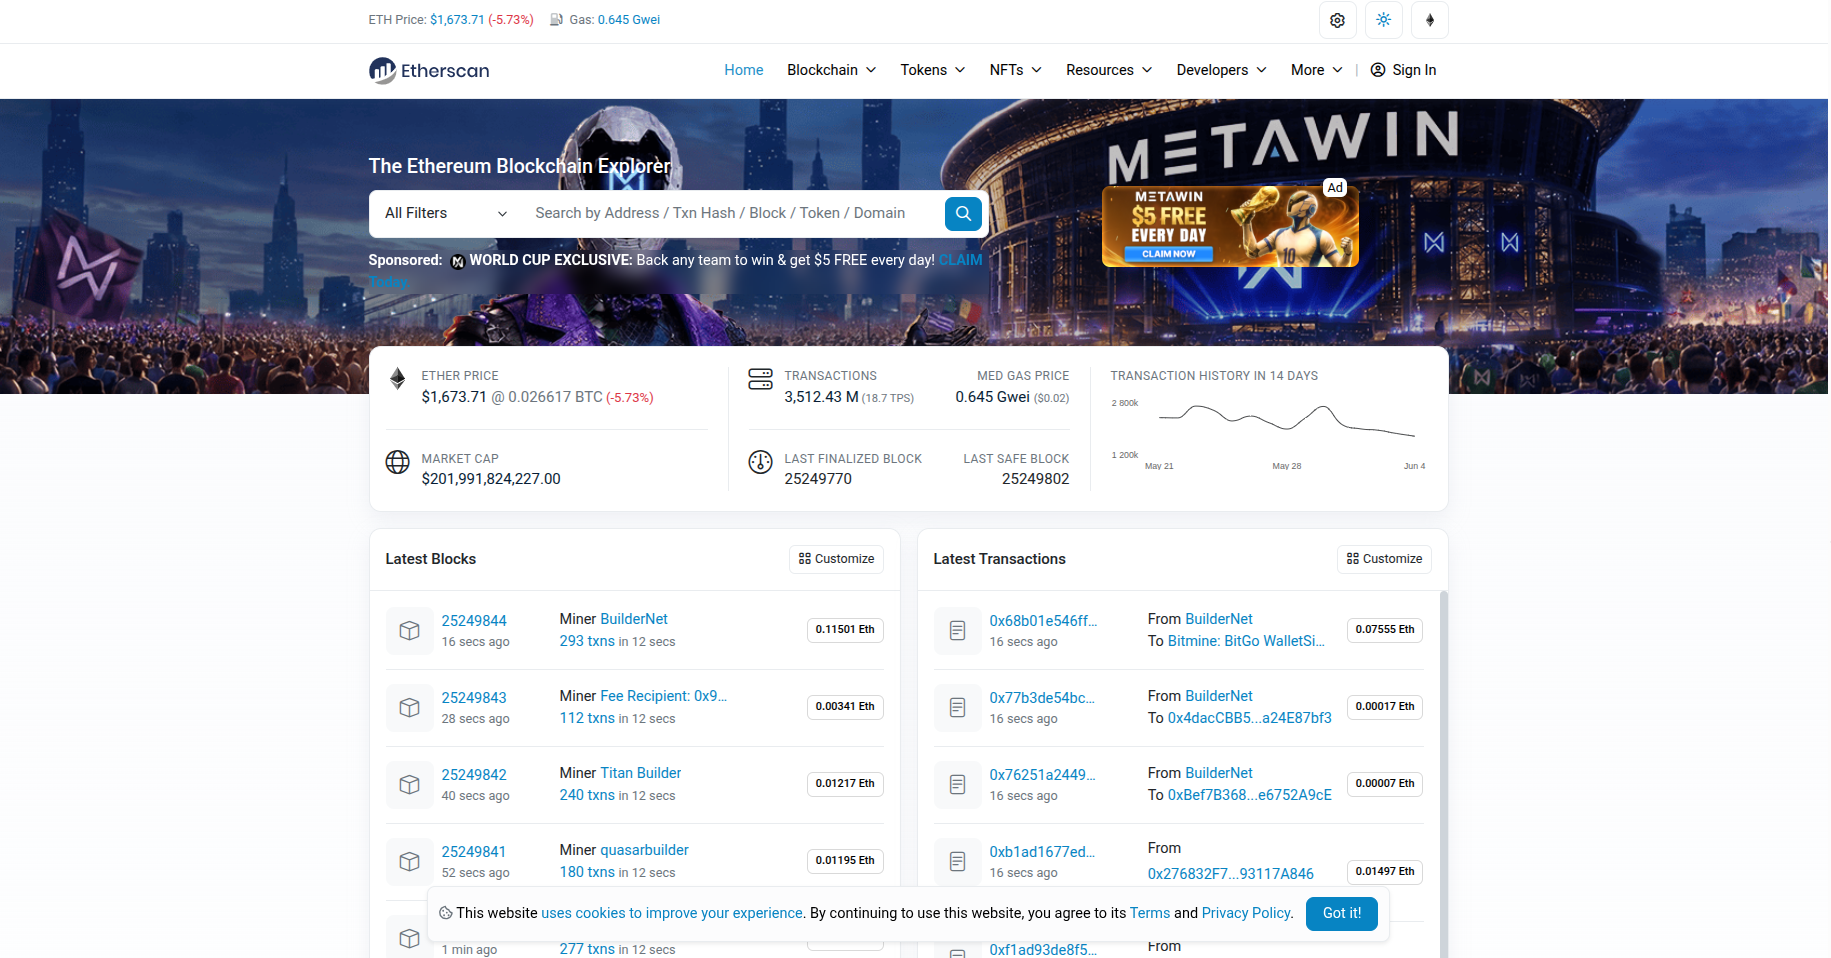Click cube icon for block 25249844
Image resolution: width=1831 pixels, height=958 pixels.
click(409, 630)
